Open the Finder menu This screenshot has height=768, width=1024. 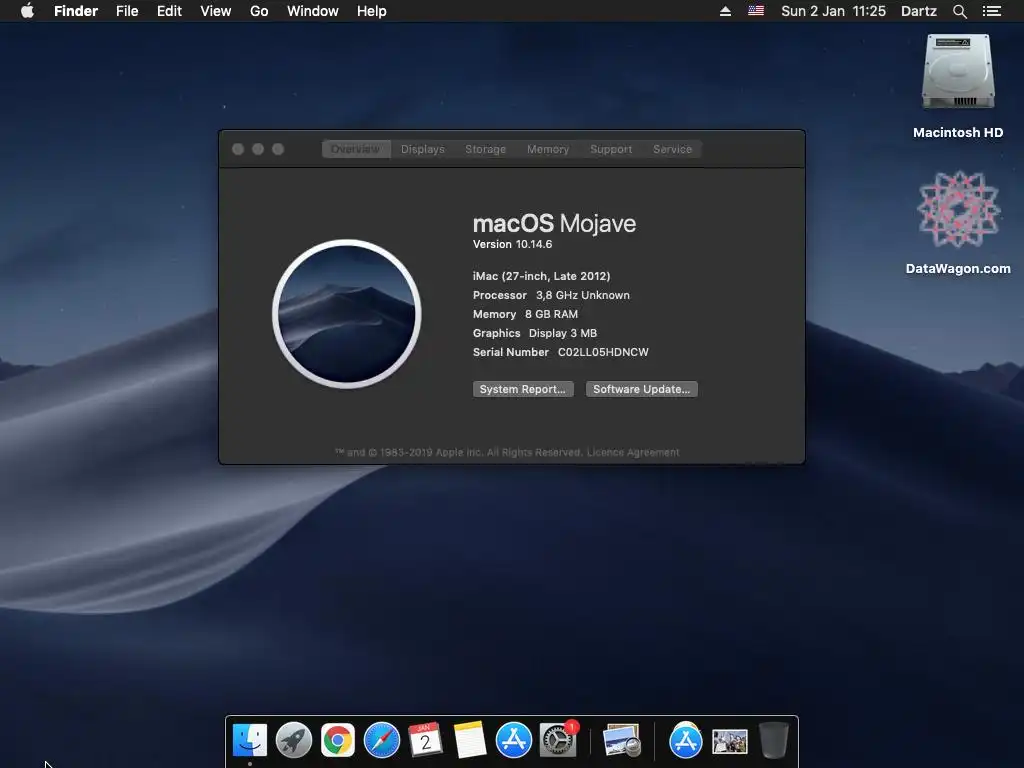click(x=76, y=11)
